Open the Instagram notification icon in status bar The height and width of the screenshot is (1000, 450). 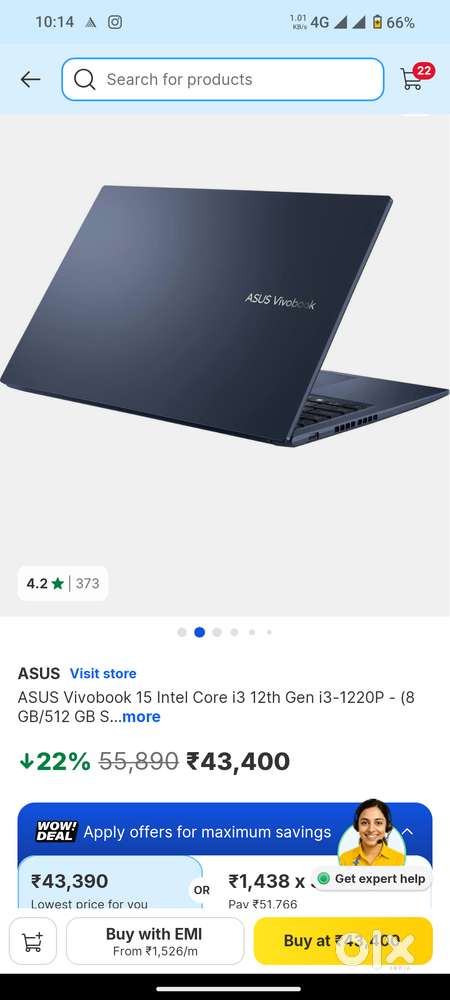(115, 22)
